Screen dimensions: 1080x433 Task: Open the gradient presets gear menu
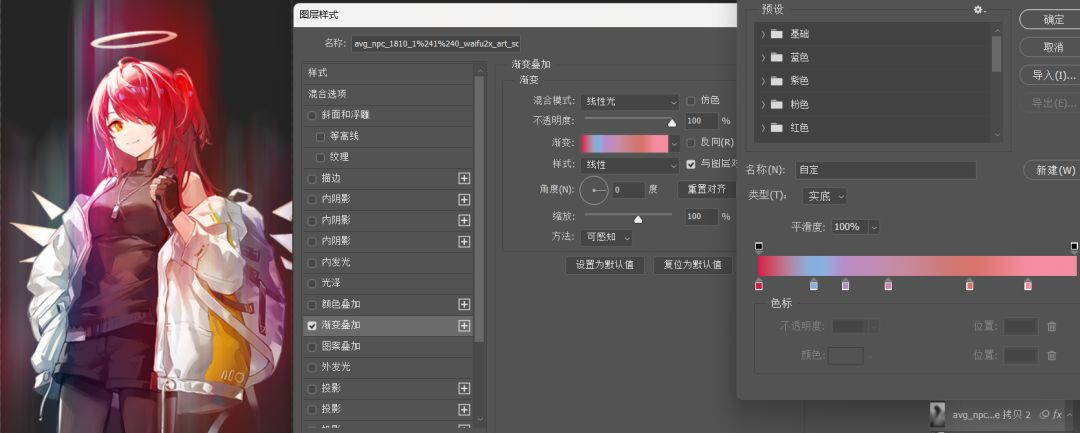(x=979, y=10)
